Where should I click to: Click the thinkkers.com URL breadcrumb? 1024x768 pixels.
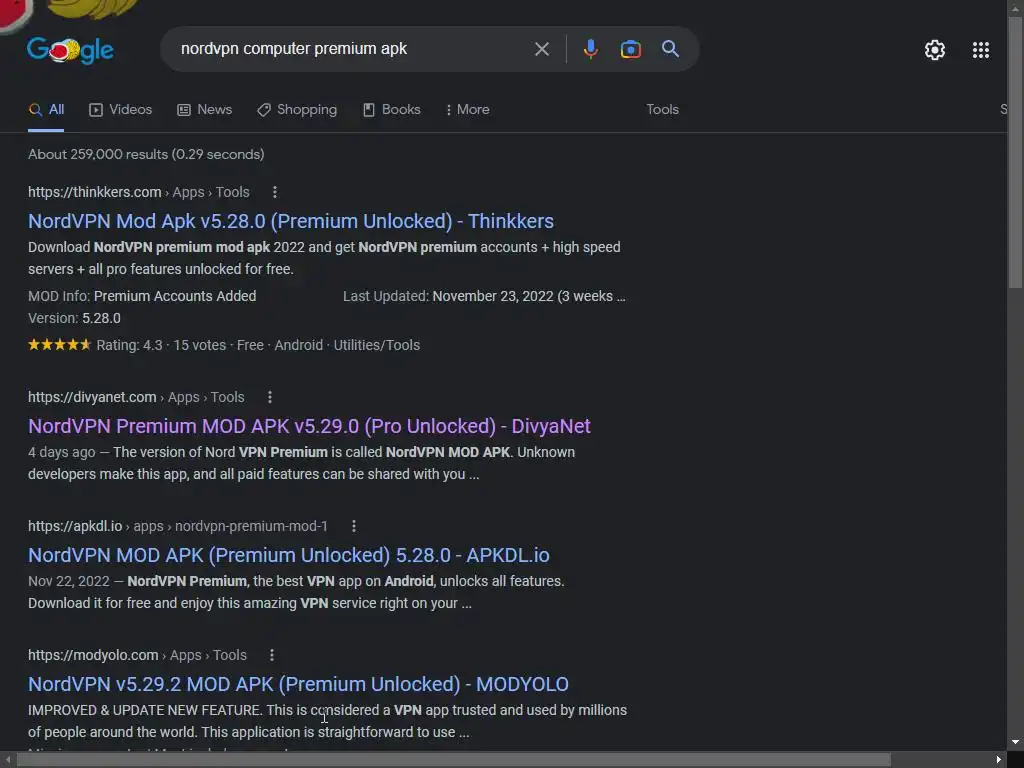pos(138,192)
